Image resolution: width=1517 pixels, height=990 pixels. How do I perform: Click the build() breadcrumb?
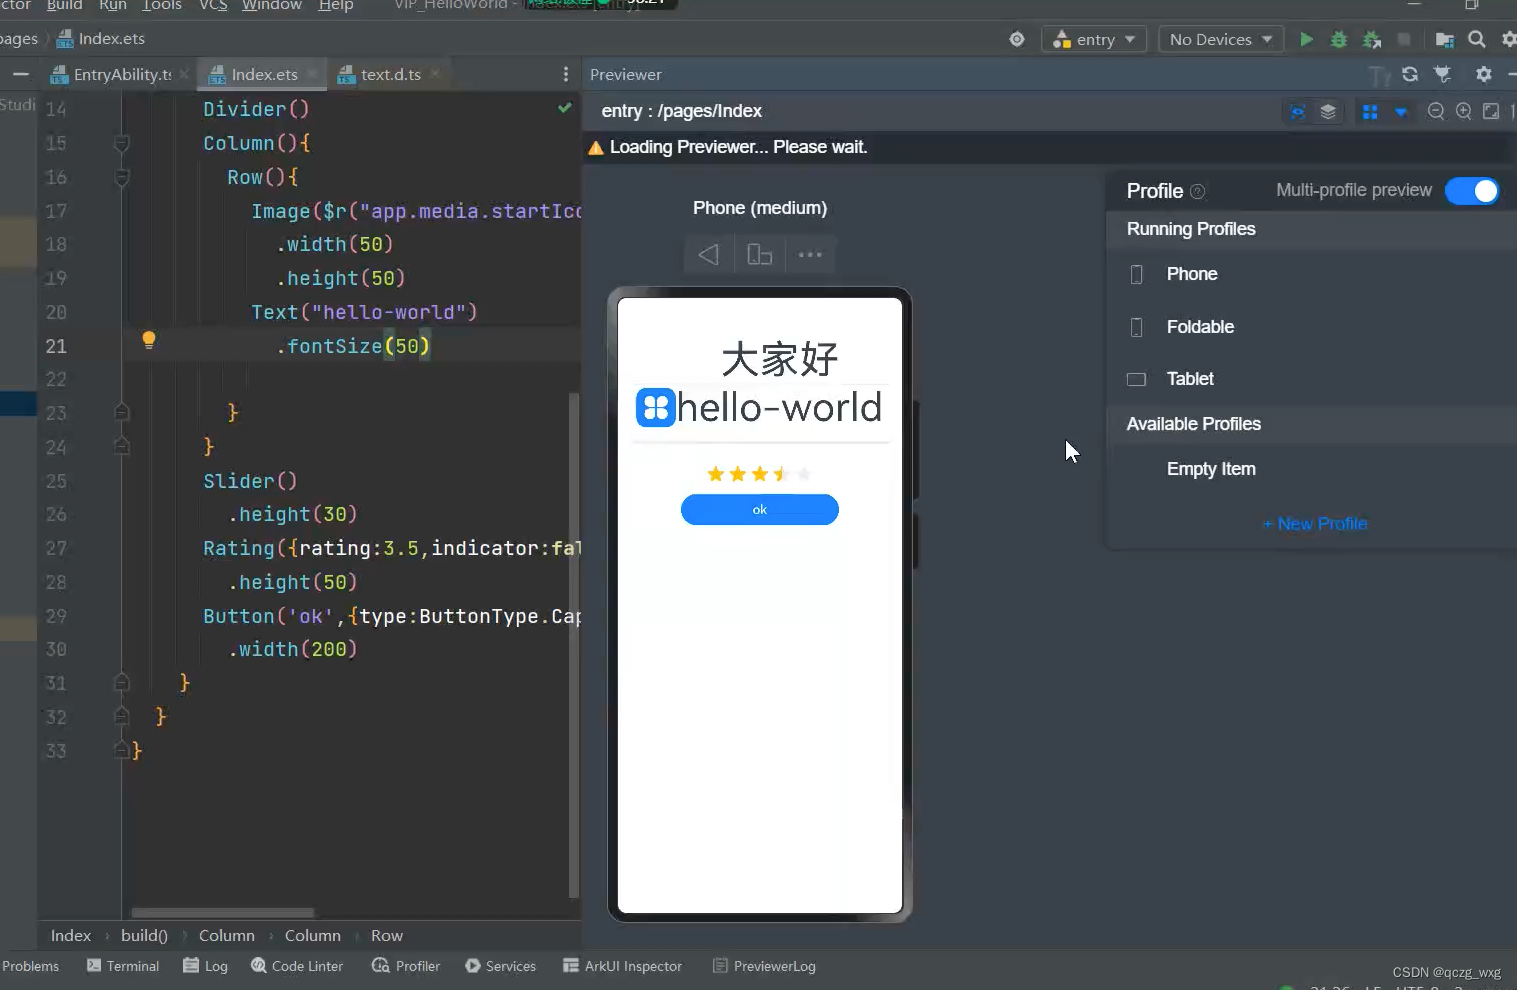[144, 936]
